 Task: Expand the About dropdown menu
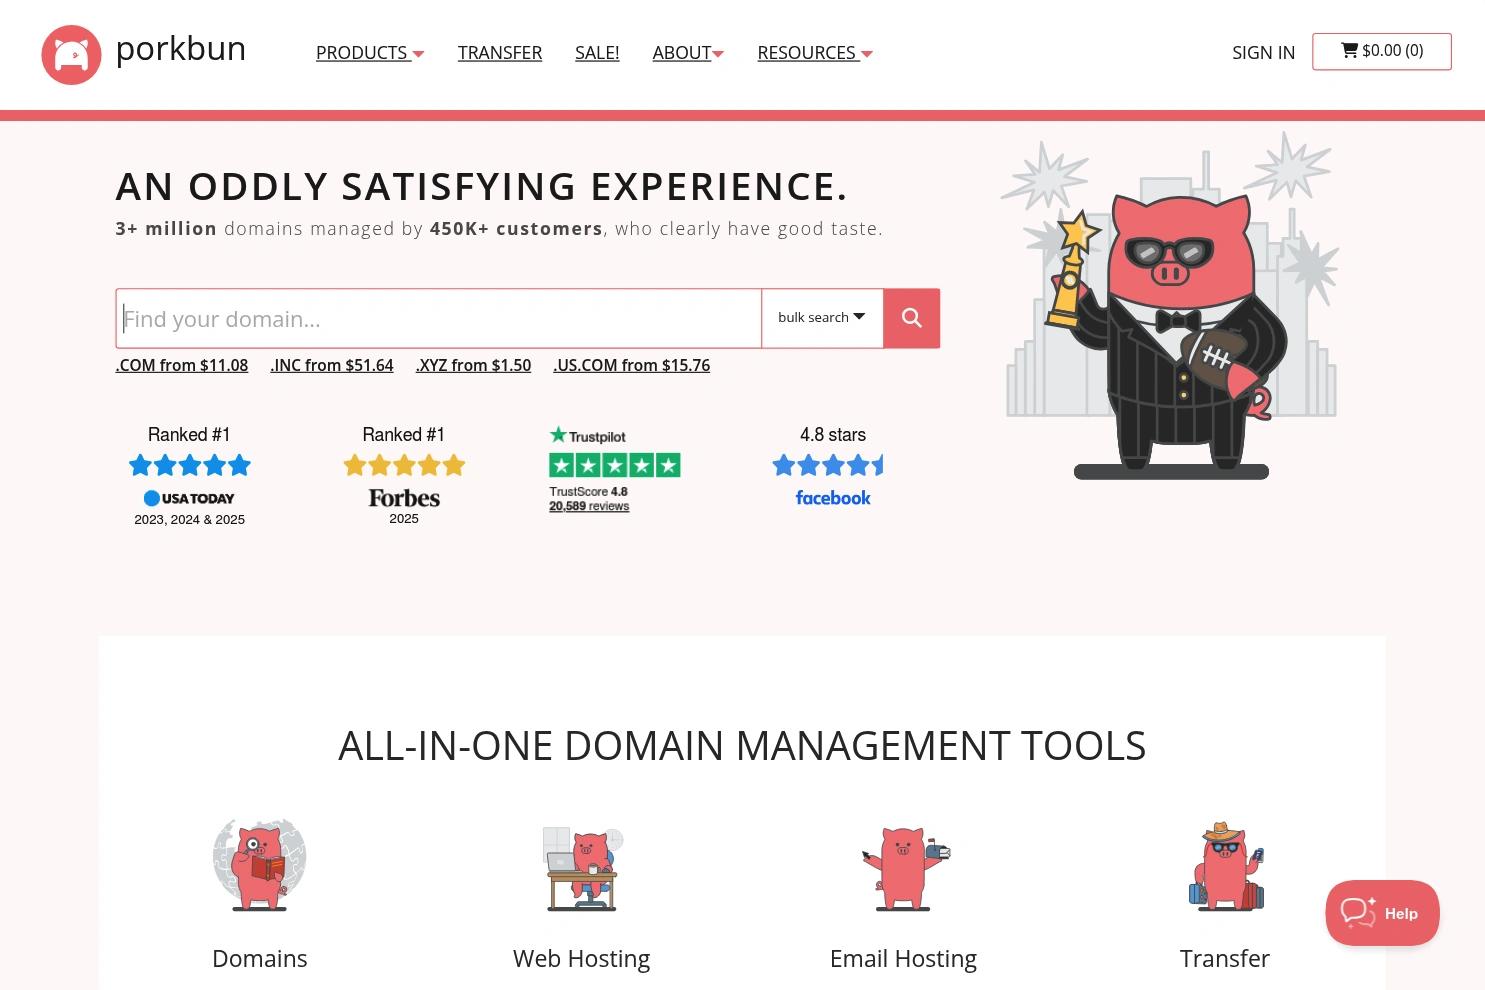[688, 53]
